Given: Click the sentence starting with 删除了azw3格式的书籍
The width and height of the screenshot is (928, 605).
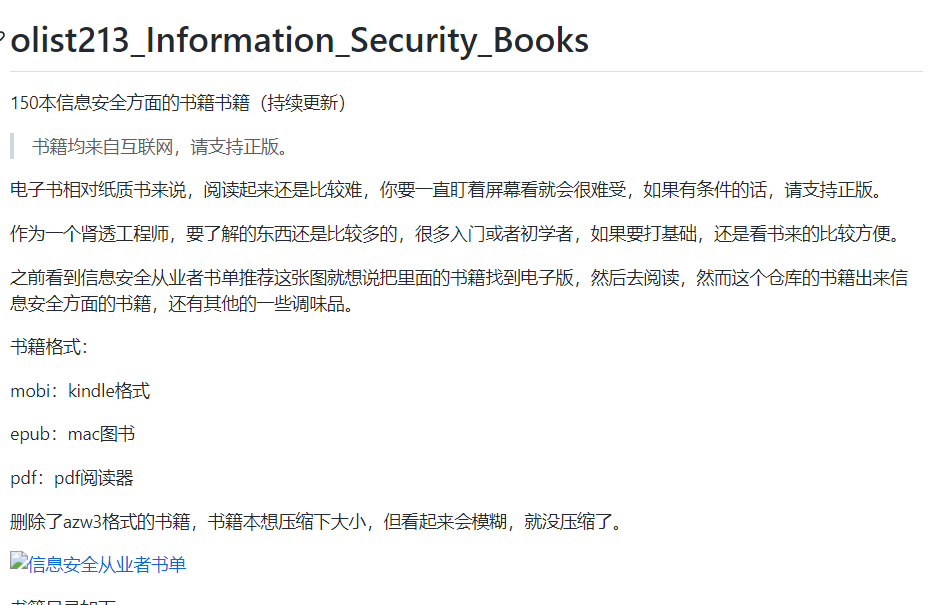Looking at the screenshot, I should click(317, 522).
